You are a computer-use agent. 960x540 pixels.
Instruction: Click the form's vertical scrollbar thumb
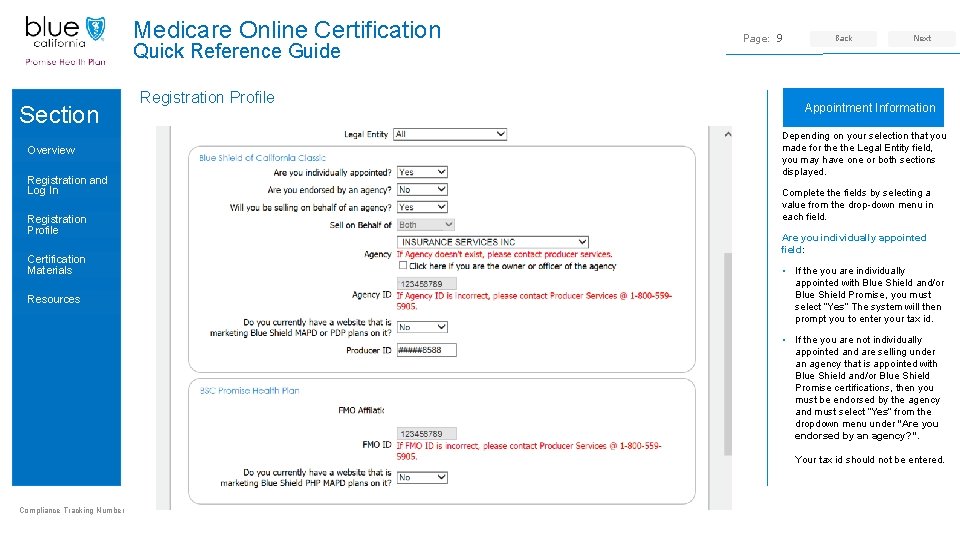pos(728,354)
